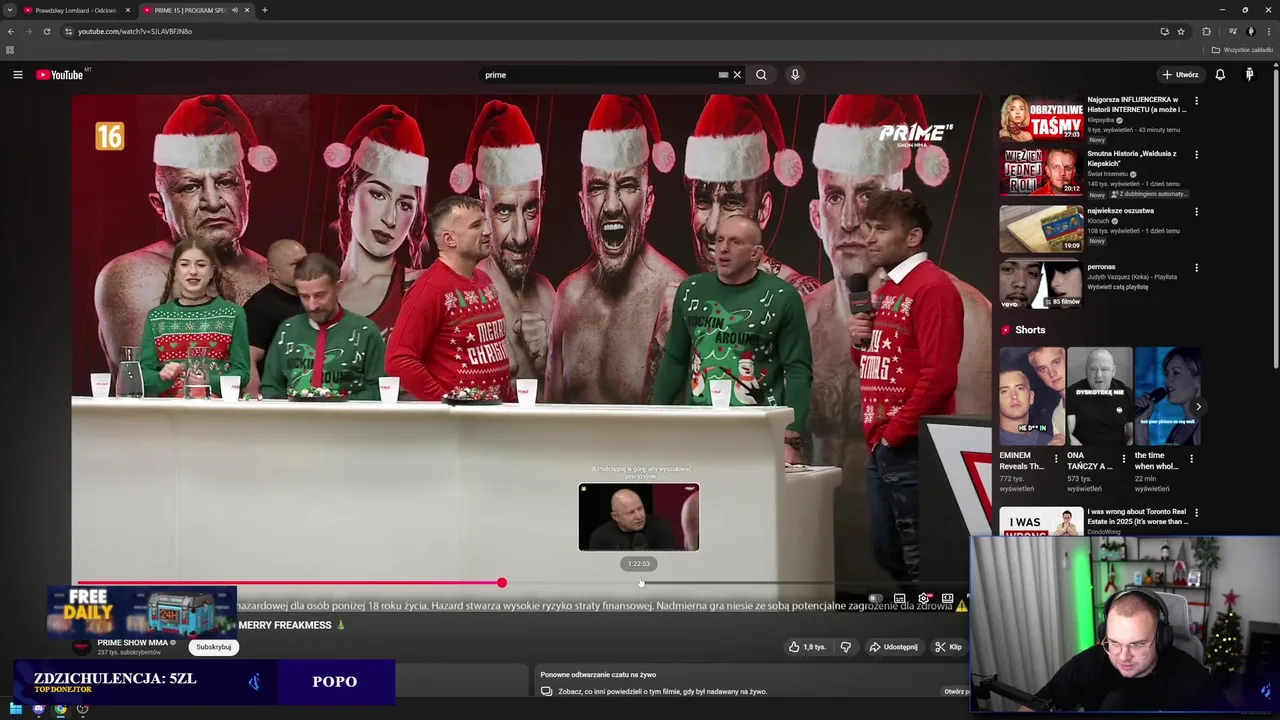Select the PRIME 15 PROGRAM tab

[195, 10]
